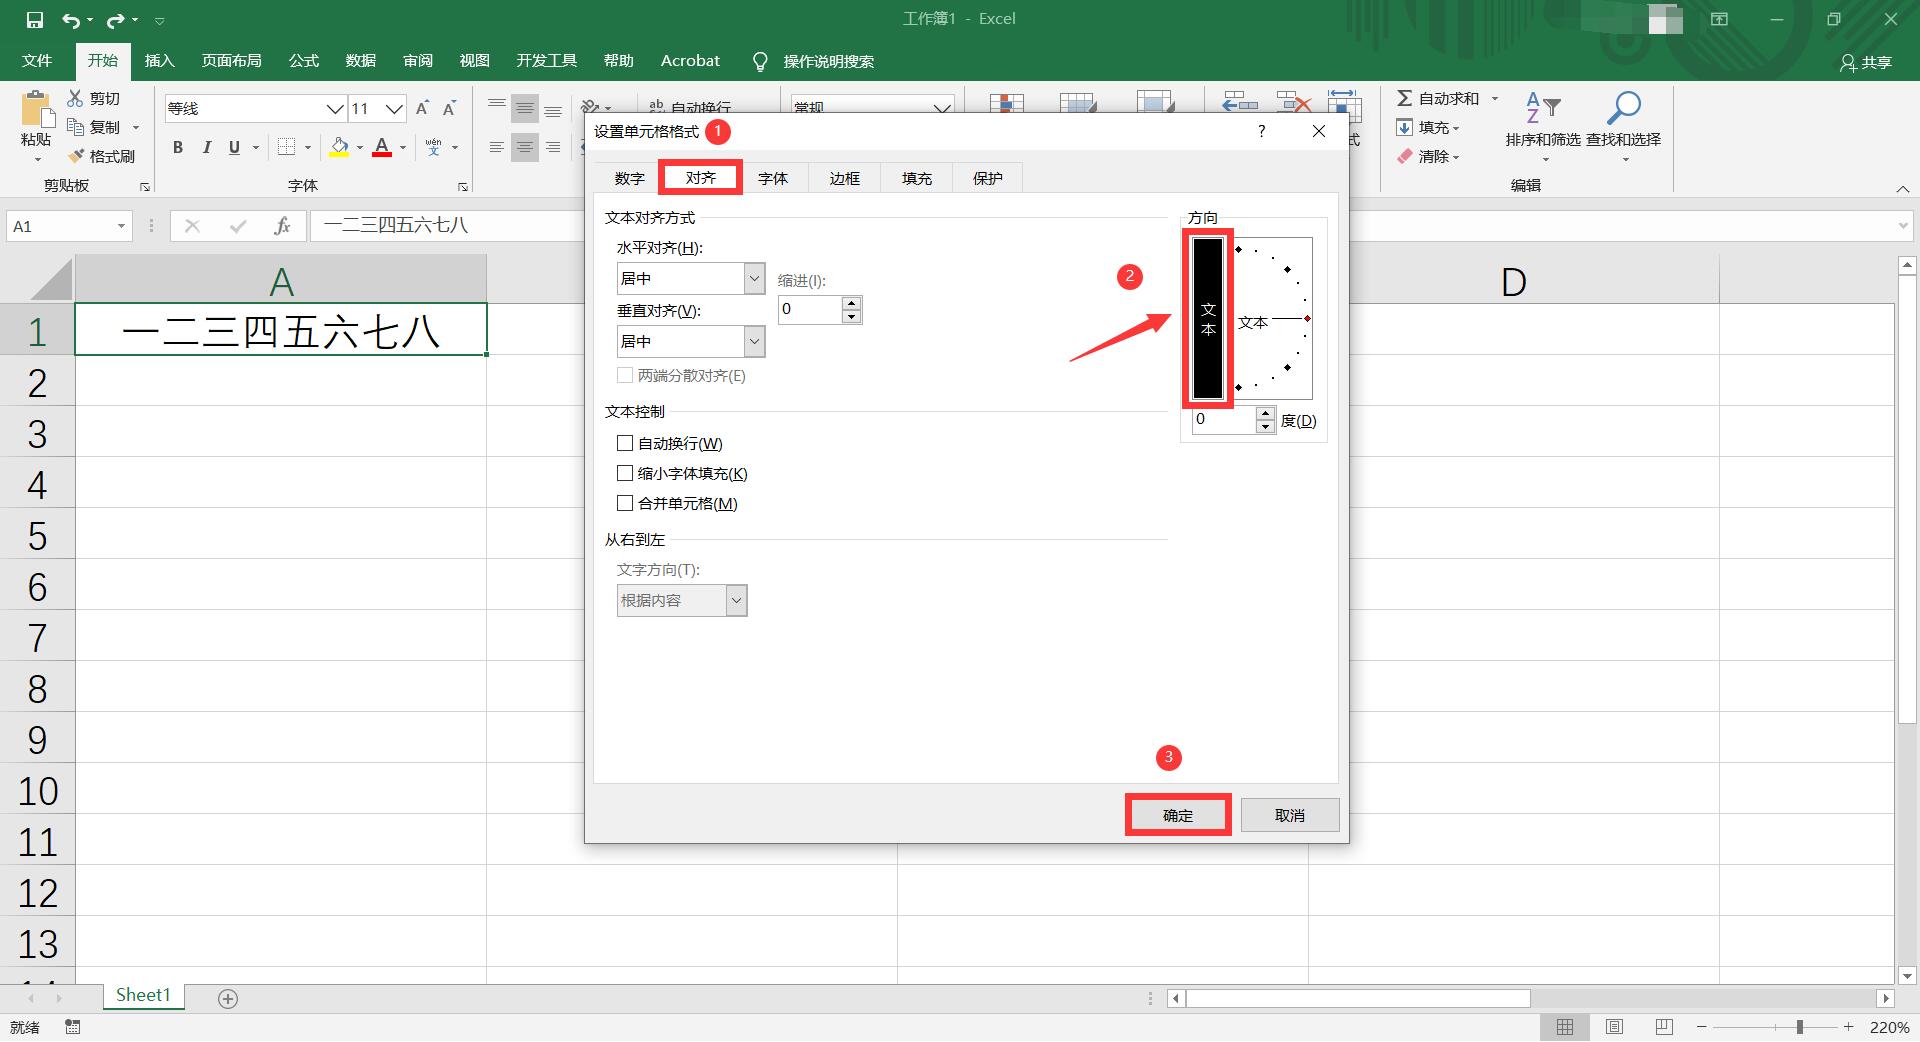
Task: Open the 文件 File menu
Action: (37, 61)
